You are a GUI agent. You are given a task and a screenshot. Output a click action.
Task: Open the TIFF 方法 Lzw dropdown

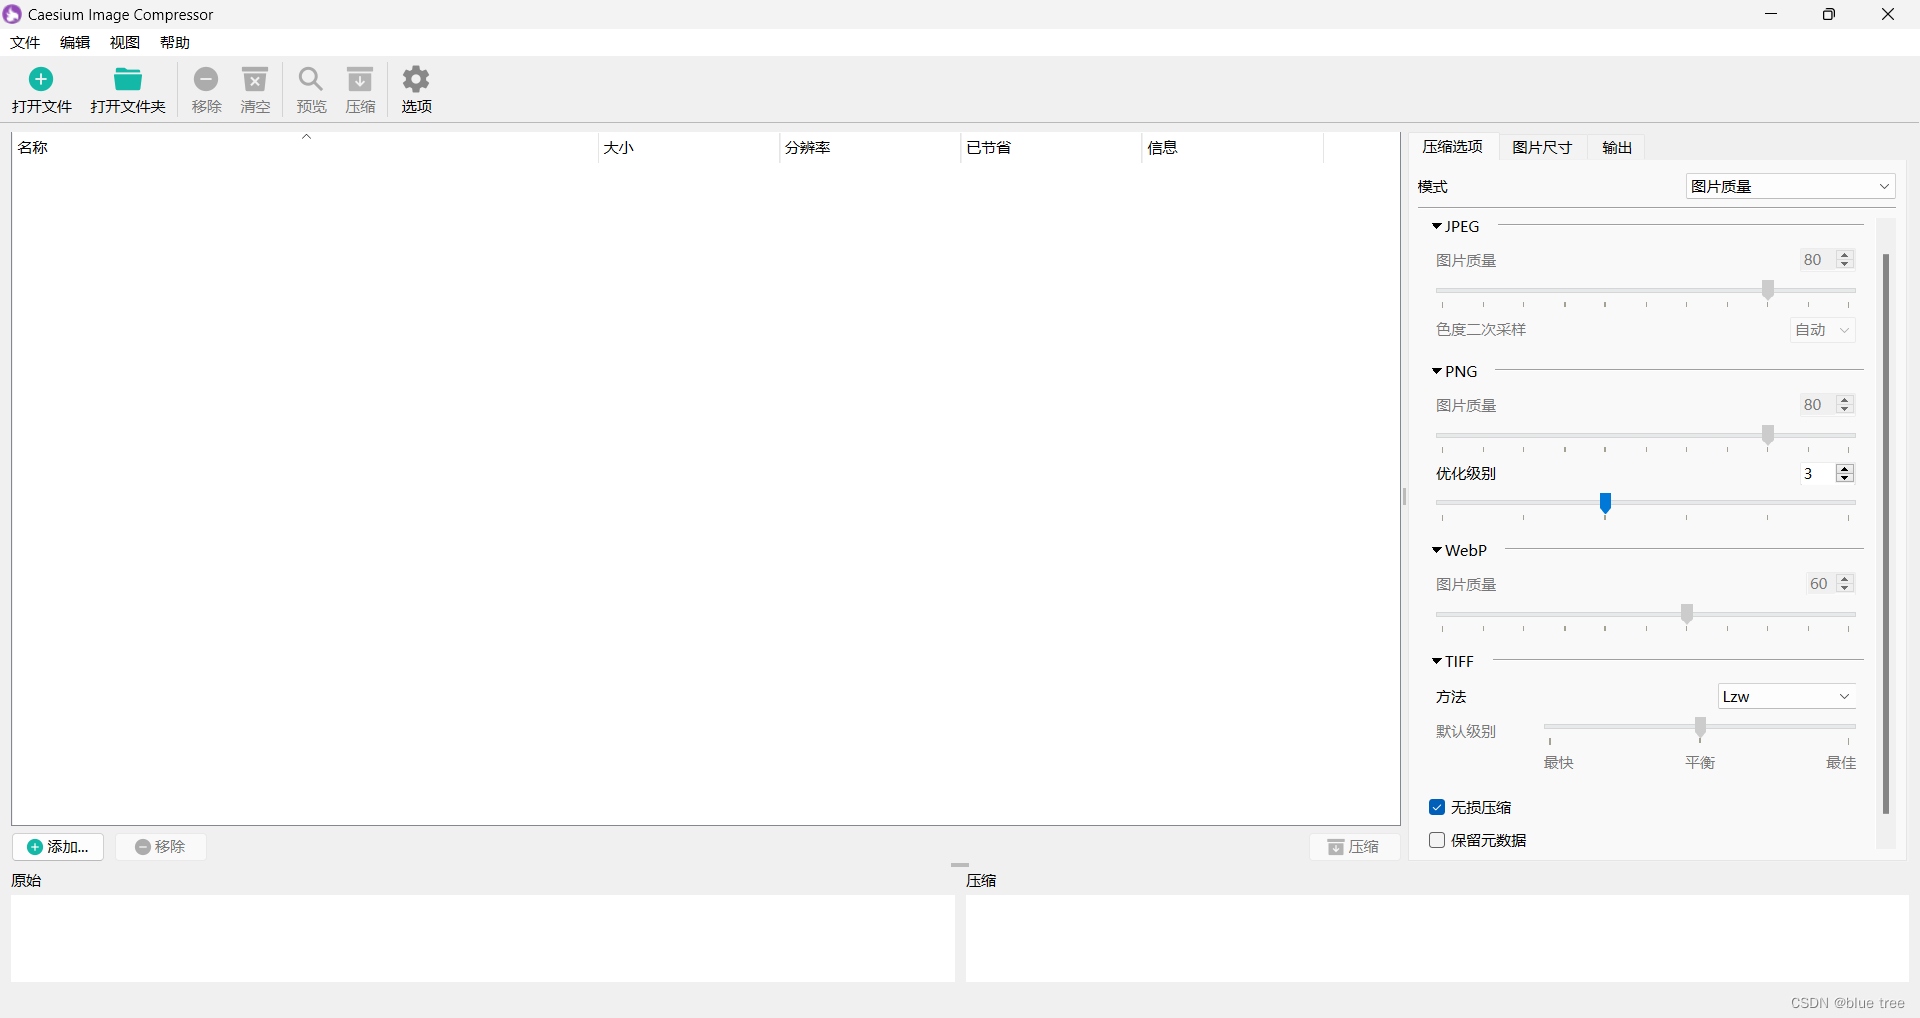tap(1787, 697)
